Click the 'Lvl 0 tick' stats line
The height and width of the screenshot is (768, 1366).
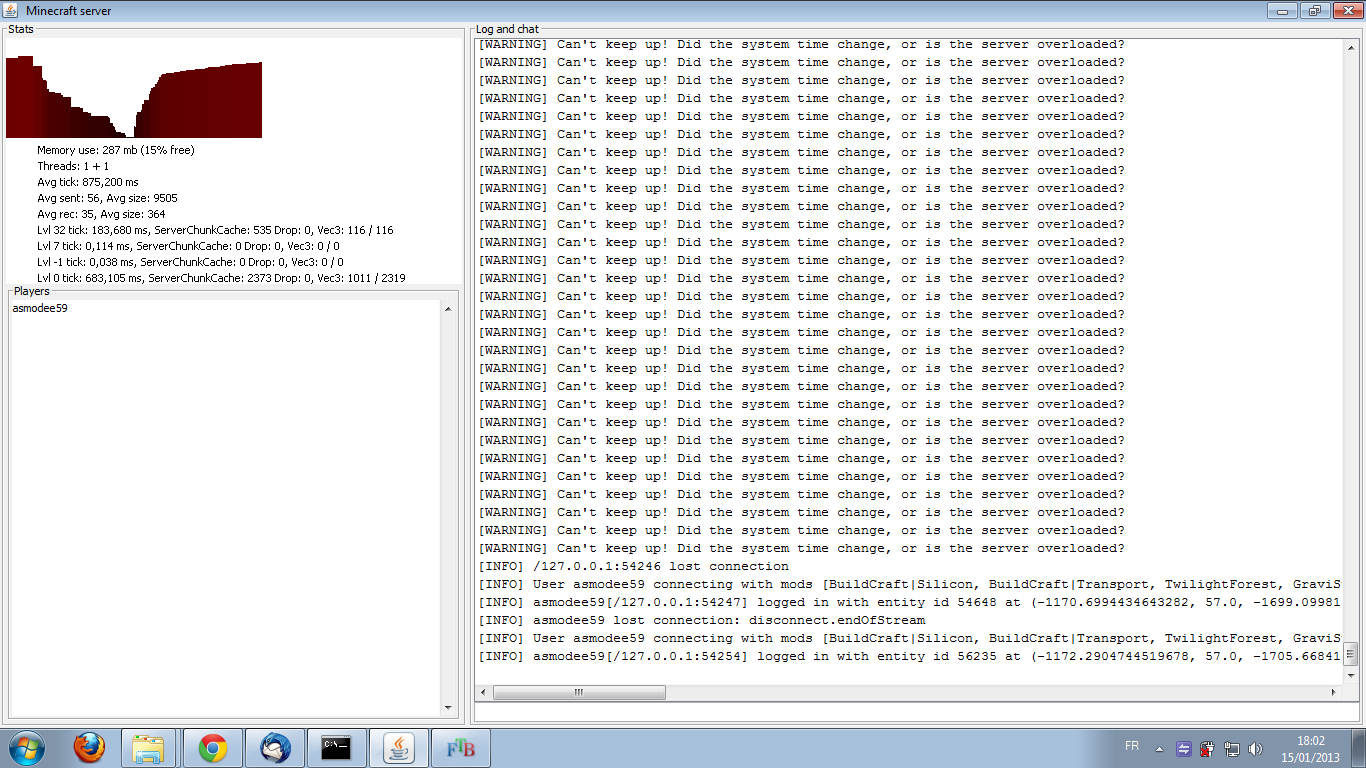click(221, 278)
